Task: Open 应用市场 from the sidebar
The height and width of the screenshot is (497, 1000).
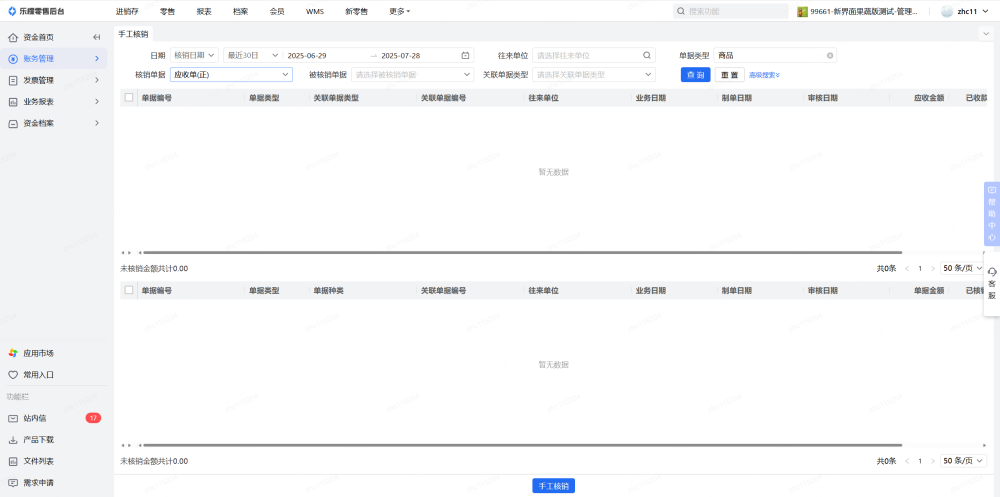Action: point(38,353)
